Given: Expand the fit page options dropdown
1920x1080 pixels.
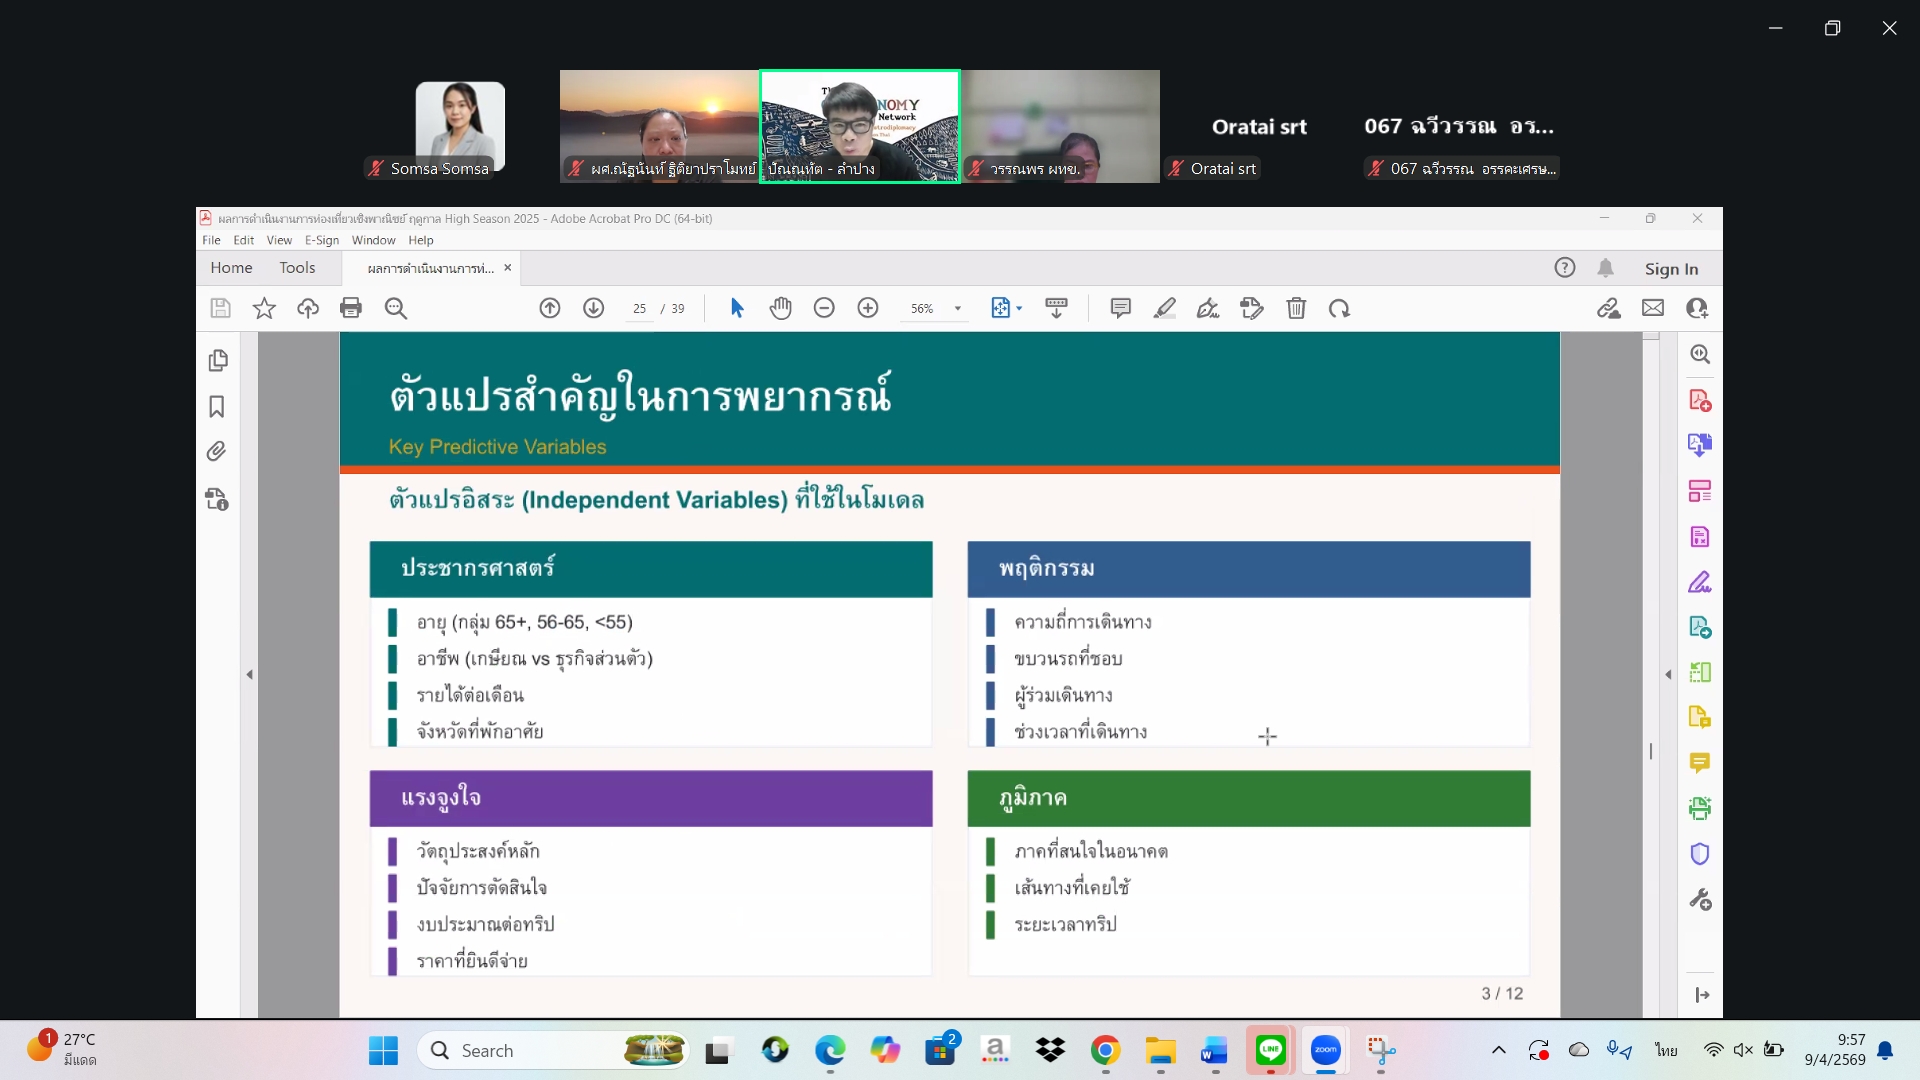Looking at the screenshot, I should point(1019,308).
